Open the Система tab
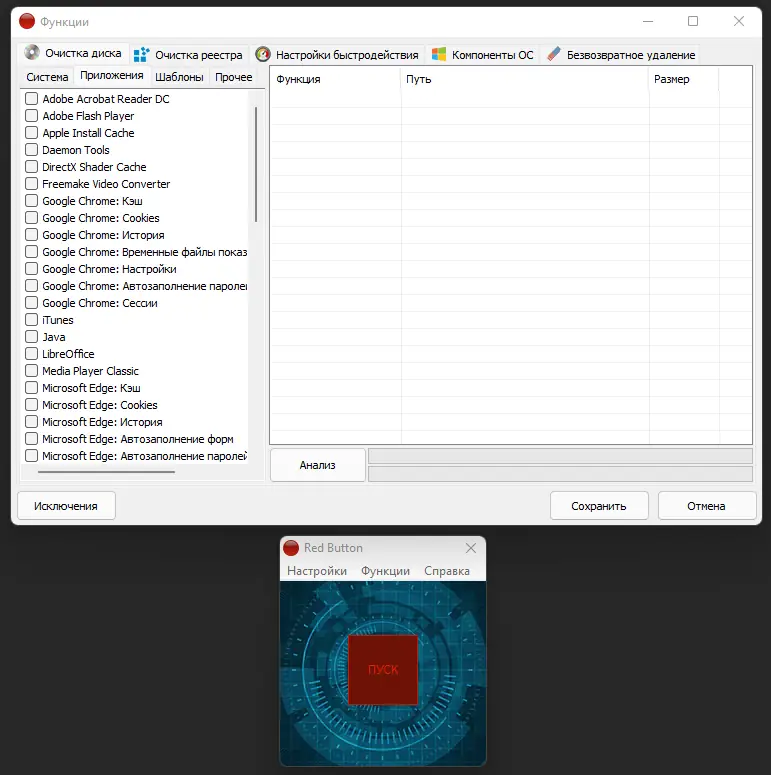Screen dimensions: 771x775 tap(47, 77)
